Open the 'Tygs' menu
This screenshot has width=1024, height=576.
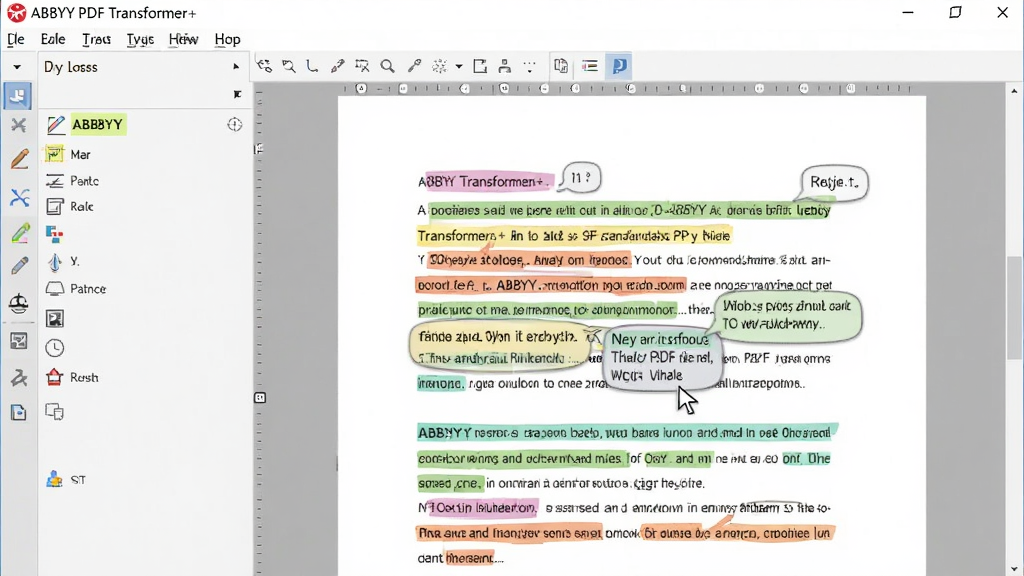(x=140, y=39)
